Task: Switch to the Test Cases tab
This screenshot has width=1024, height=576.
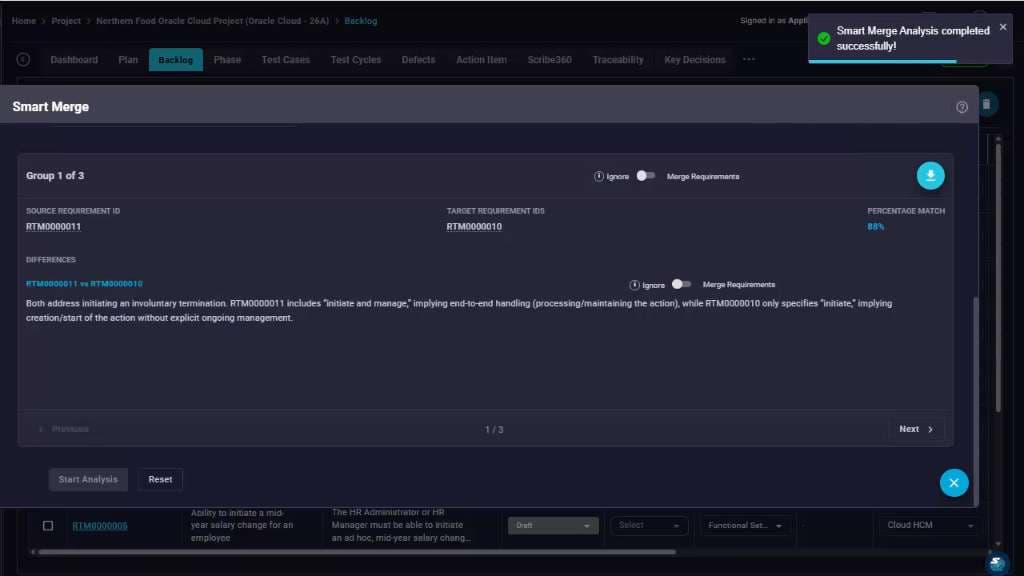Action: pos(285,59)
